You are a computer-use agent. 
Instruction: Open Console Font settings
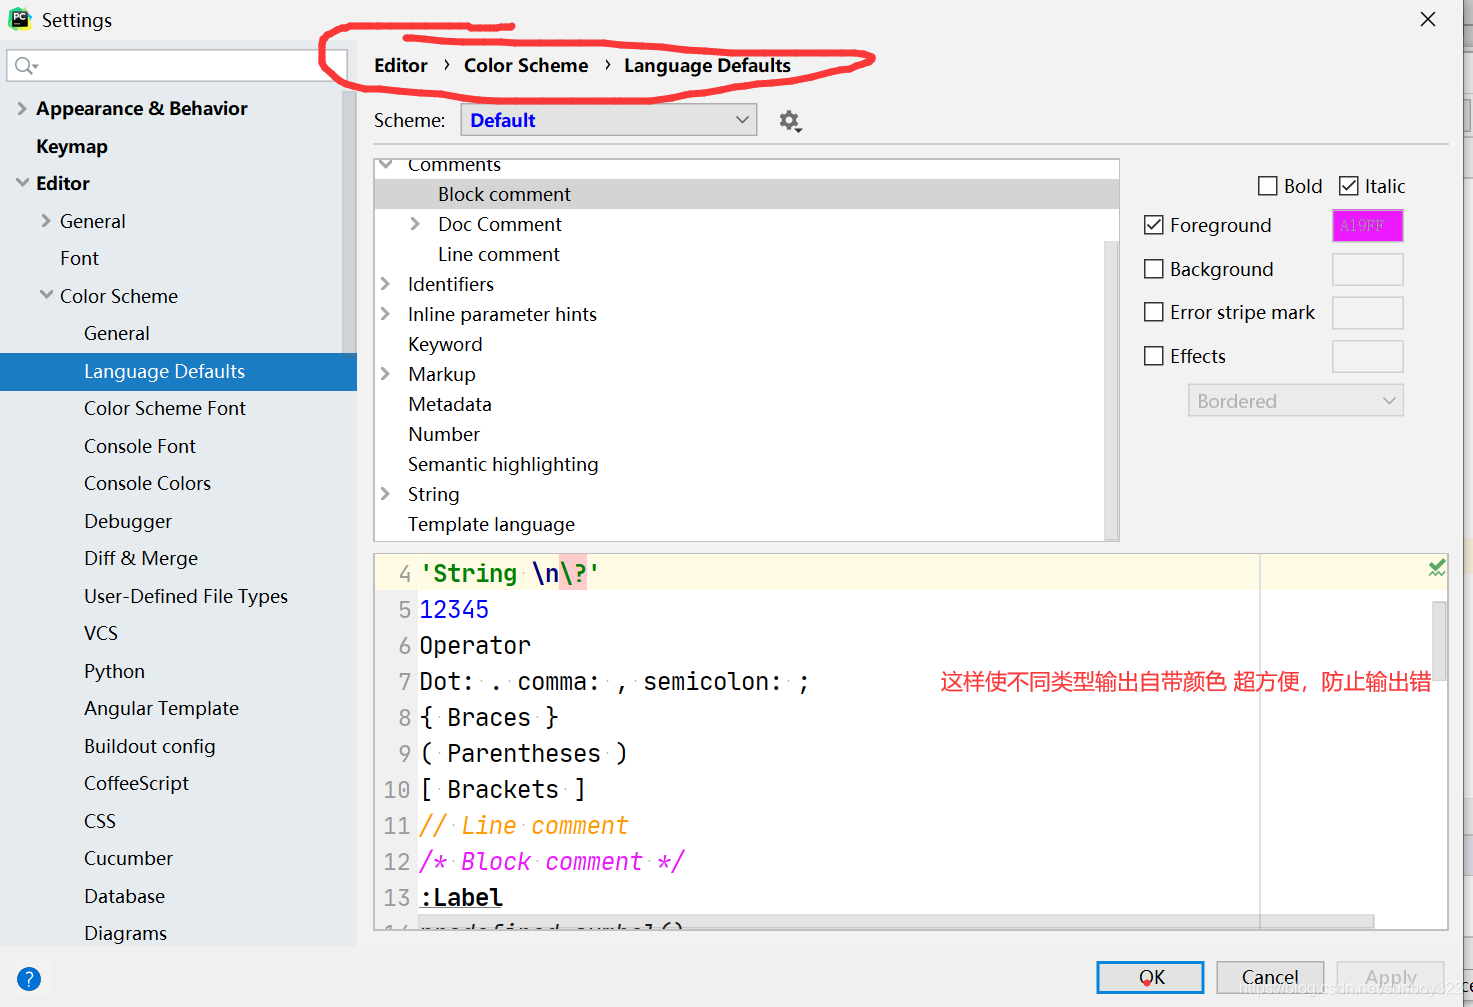pyautogui.click(x=140, y=446)
